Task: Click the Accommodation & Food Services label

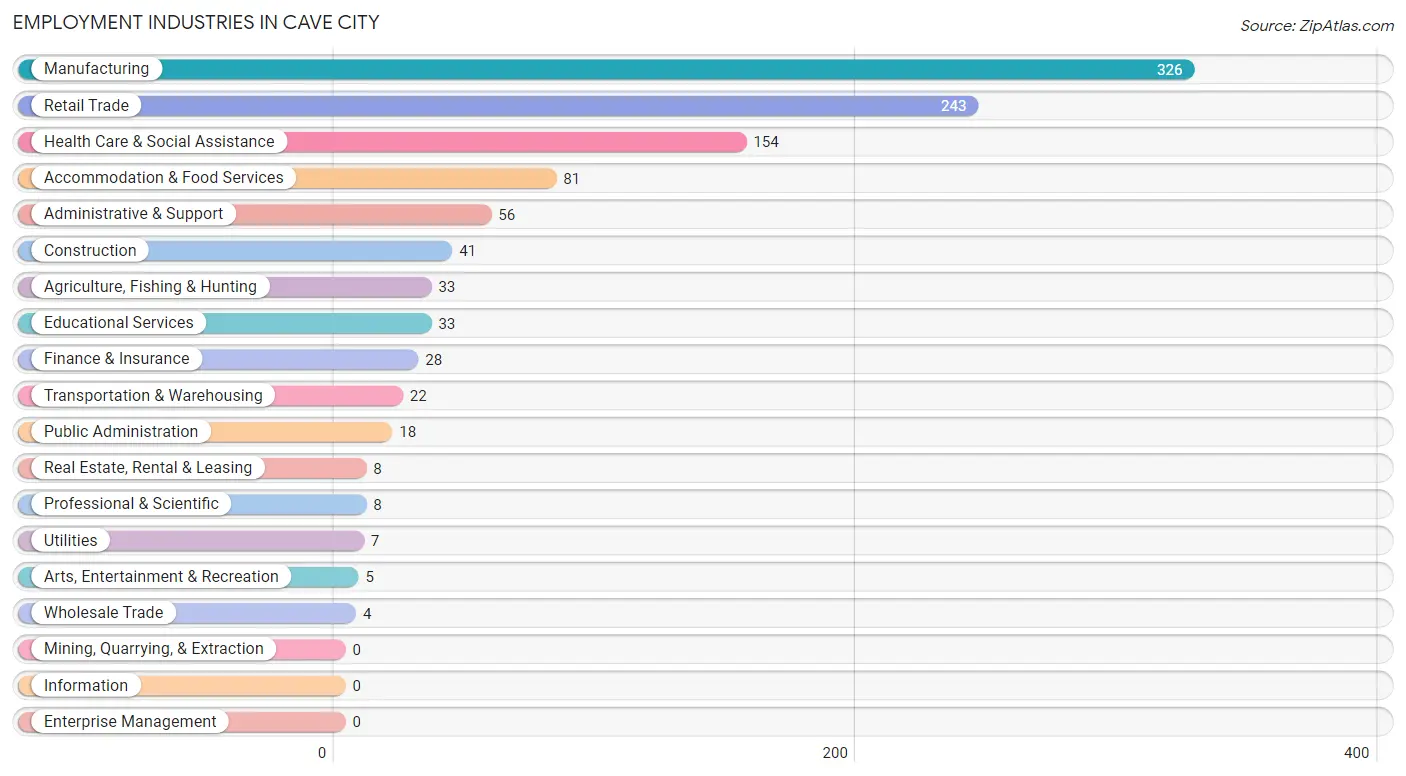Action: click(x=164, y=177)
